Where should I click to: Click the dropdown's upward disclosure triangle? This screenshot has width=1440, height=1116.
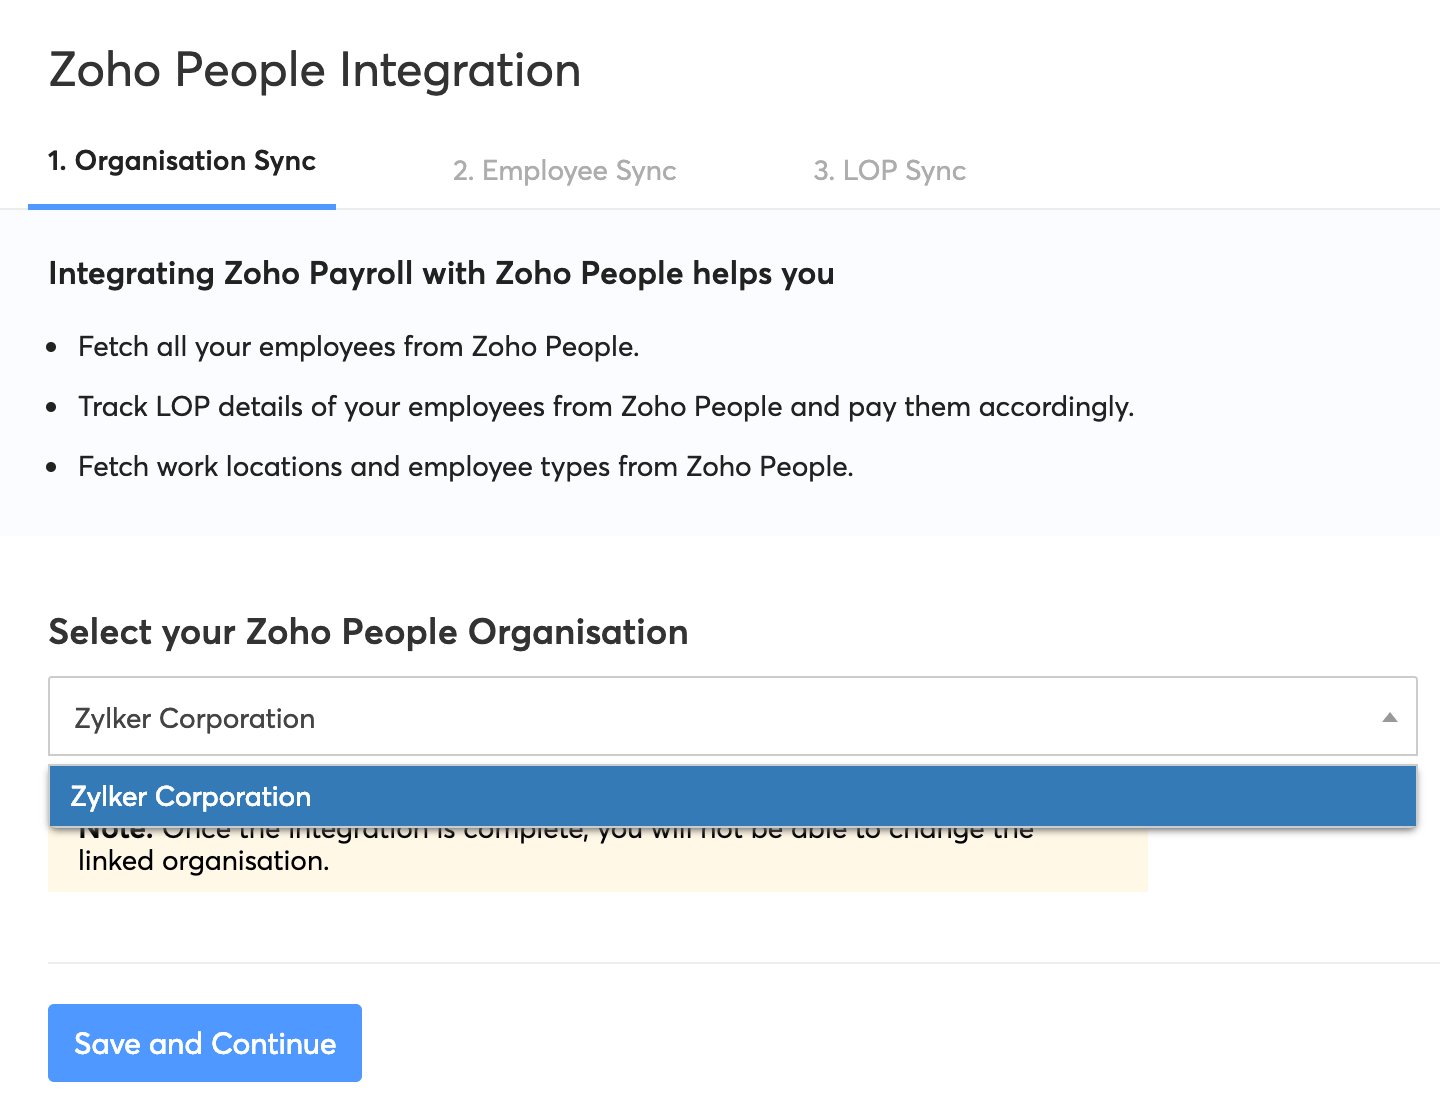1390,717
